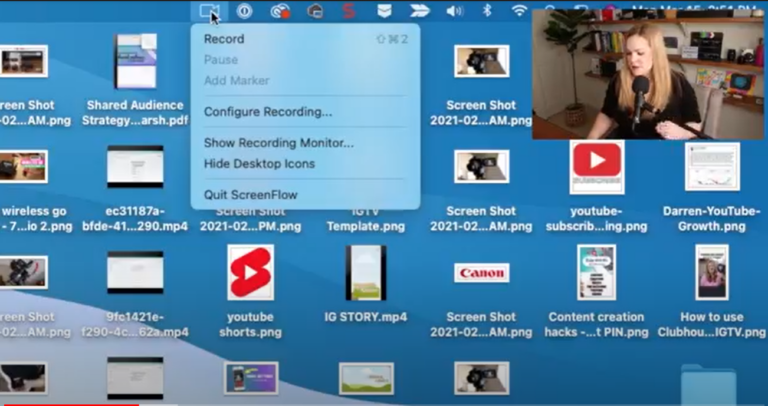Select the youtube shorts.png file
The height and width of the screenshot is (406, 768).
[250, 273]
